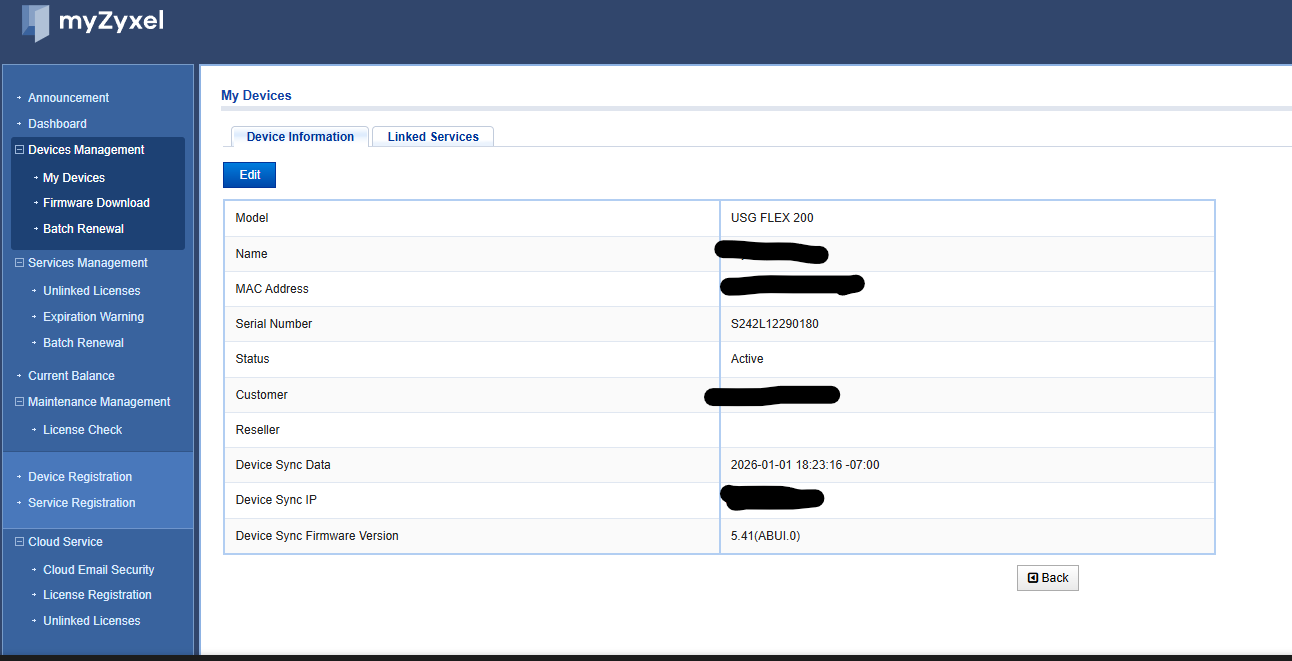
Task: Open Batch Renewal under Services Management
Action: [83, 343]
